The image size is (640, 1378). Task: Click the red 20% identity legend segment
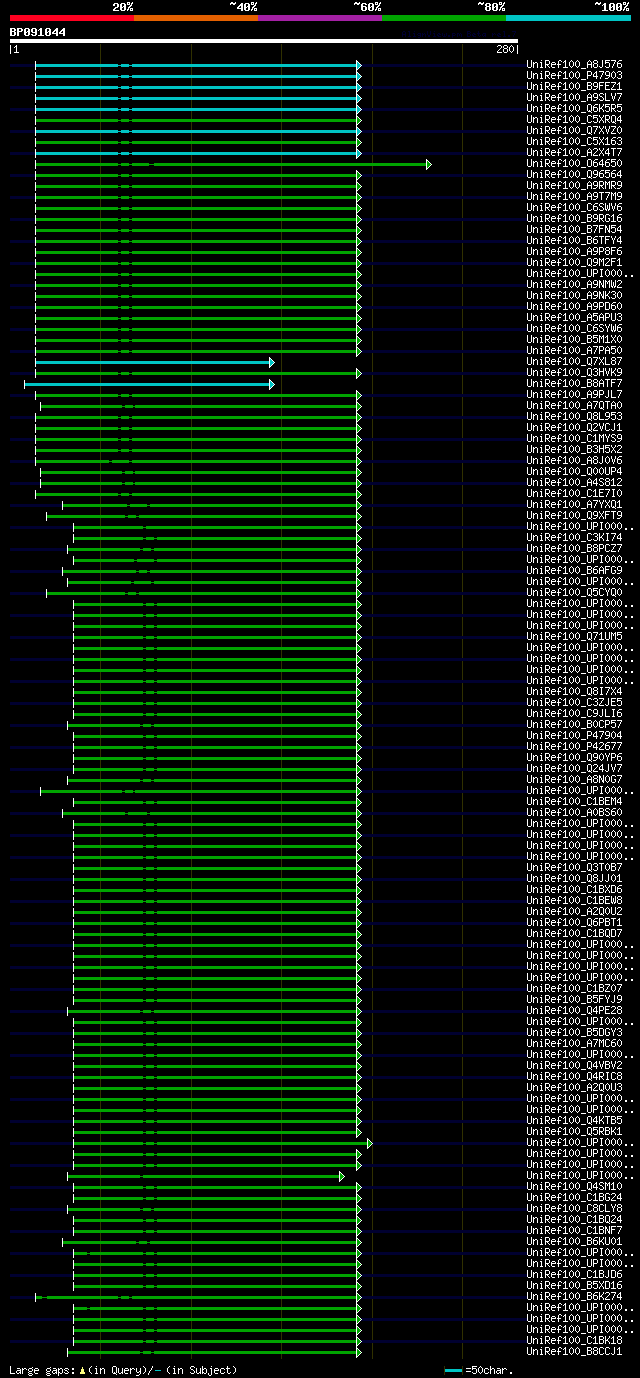[72, 17]
